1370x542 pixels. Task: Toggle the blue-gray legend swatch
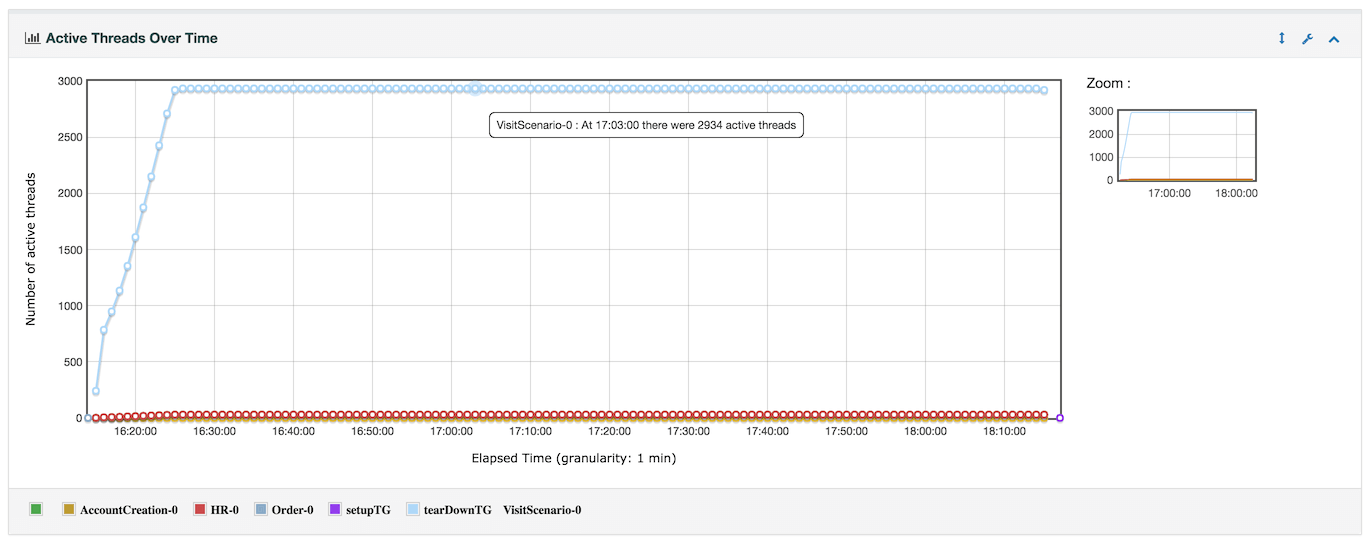pyautogui.click(x=261, y=510)
